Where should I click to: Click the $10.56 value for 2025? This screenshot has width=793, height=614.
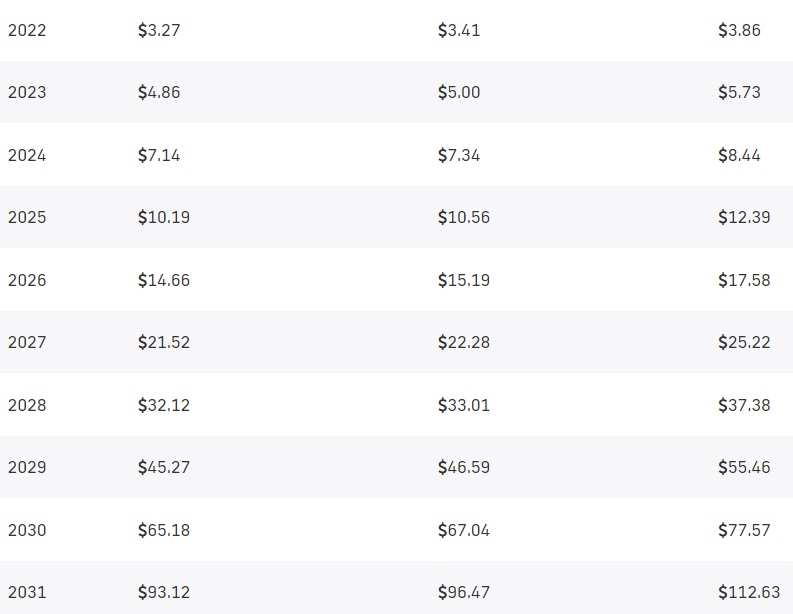464,217
